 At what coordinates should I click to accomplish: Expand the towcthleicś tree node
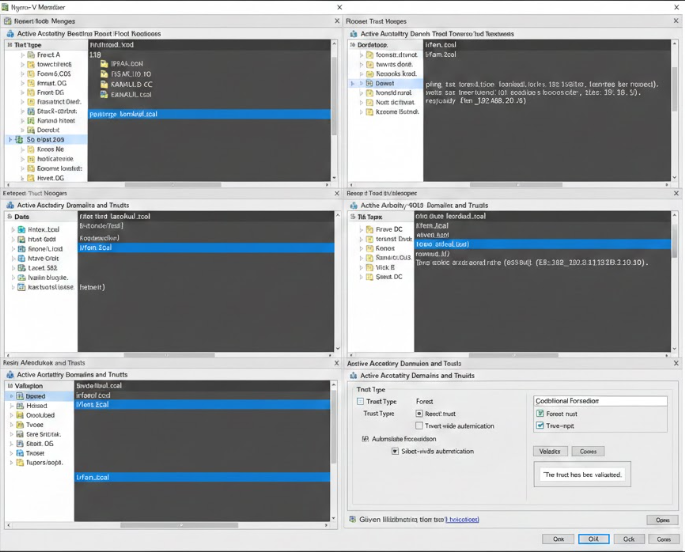point(22,64)
